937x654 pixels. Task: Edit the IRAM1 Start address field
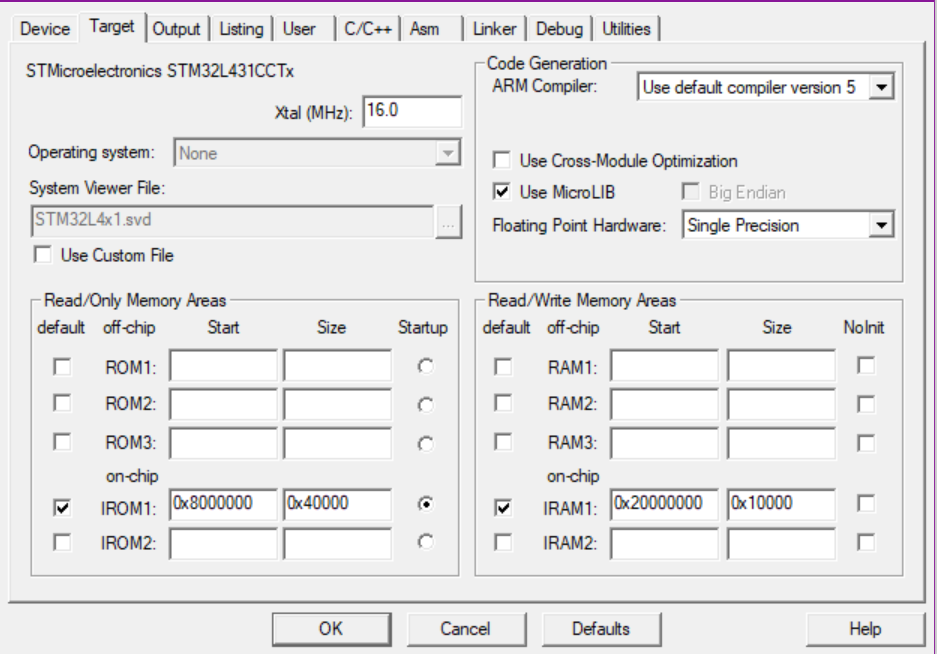click(665, 504)
